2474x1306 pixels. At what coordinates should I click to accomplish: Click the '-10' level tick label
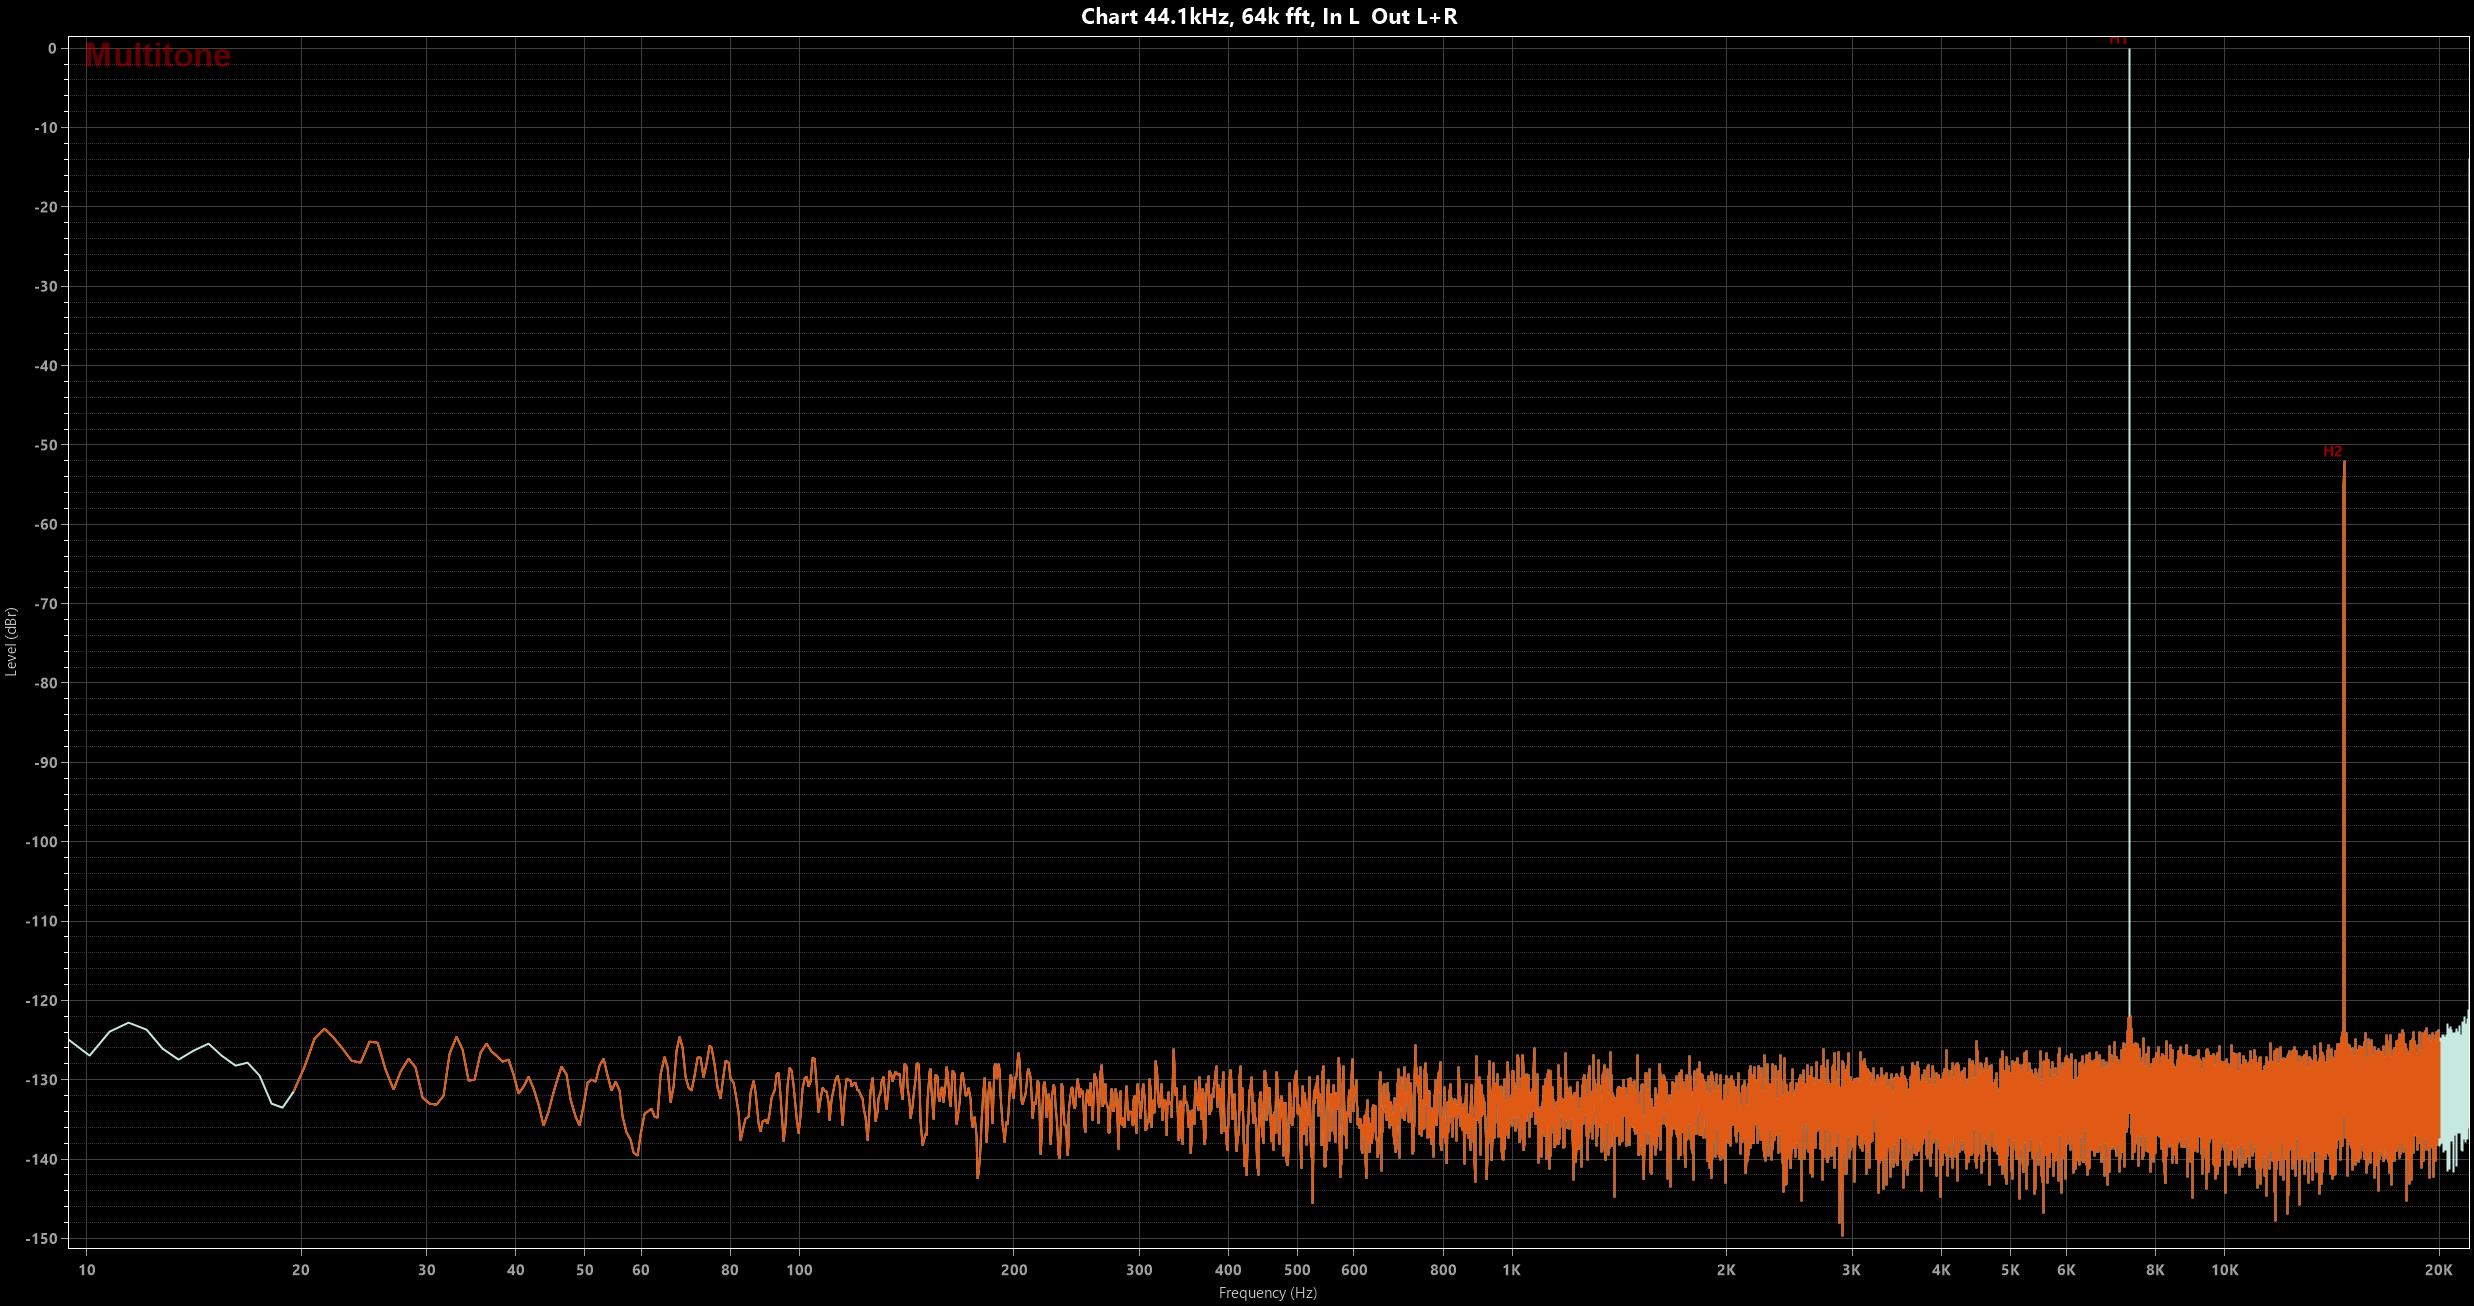click(44, 128)
